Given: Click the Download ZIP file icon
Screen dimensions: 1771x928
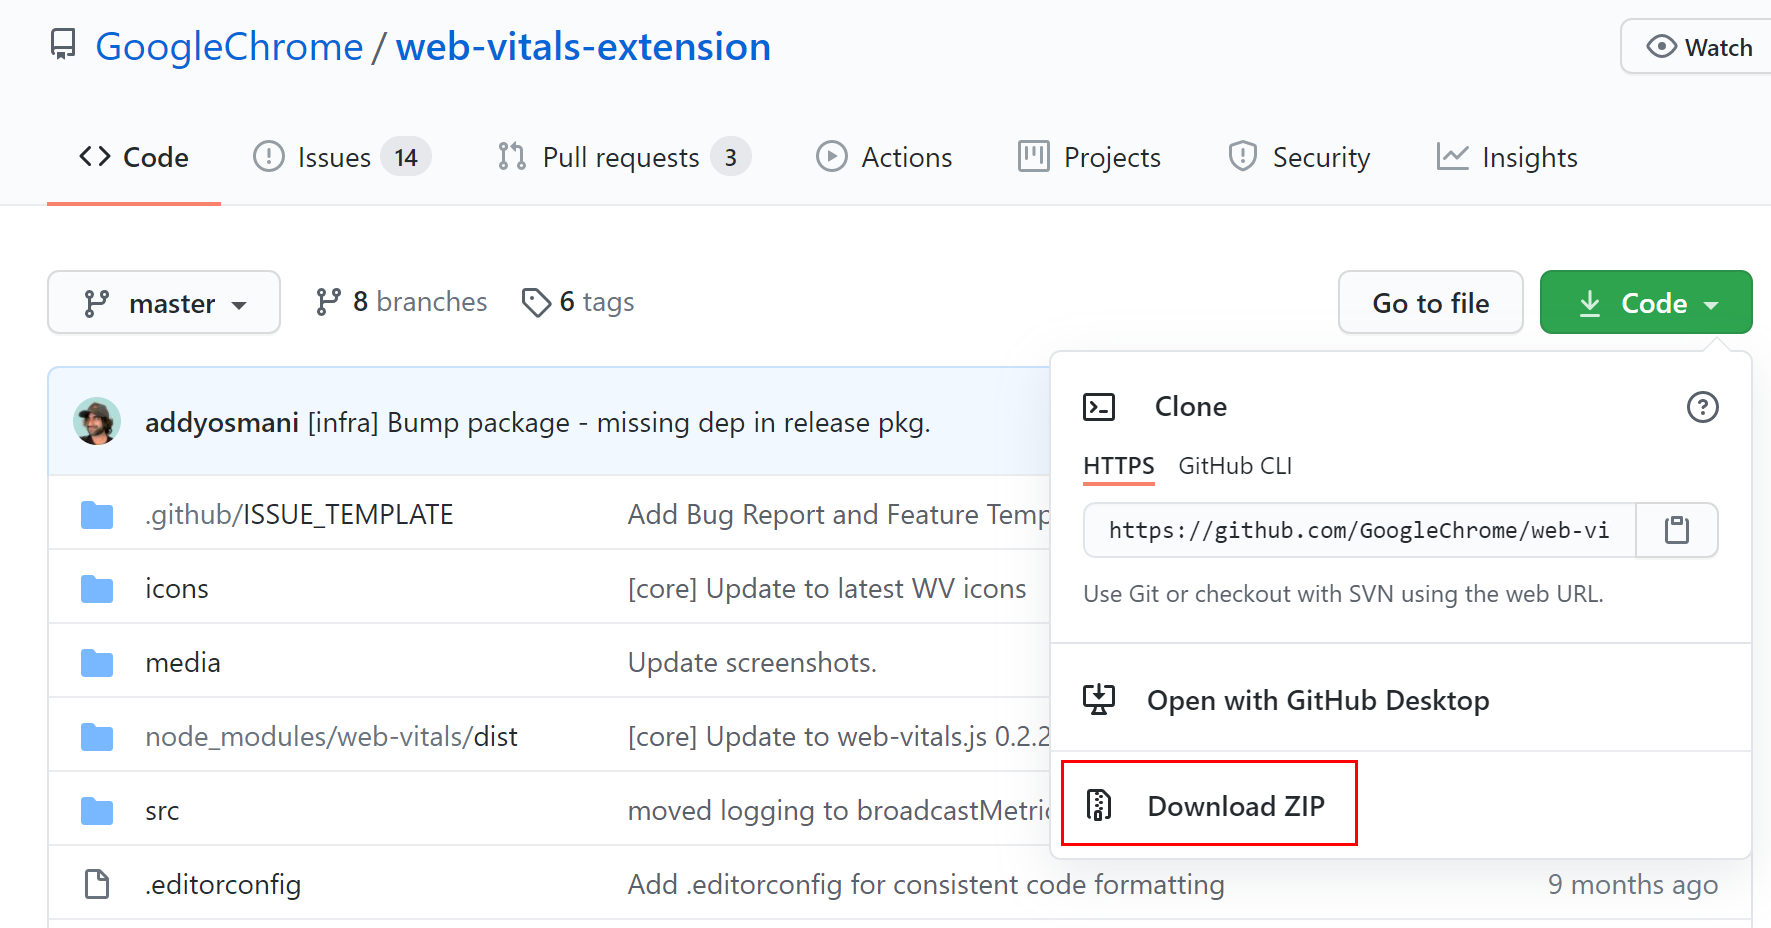Looking at the screenshot, I should (1099, 805).
